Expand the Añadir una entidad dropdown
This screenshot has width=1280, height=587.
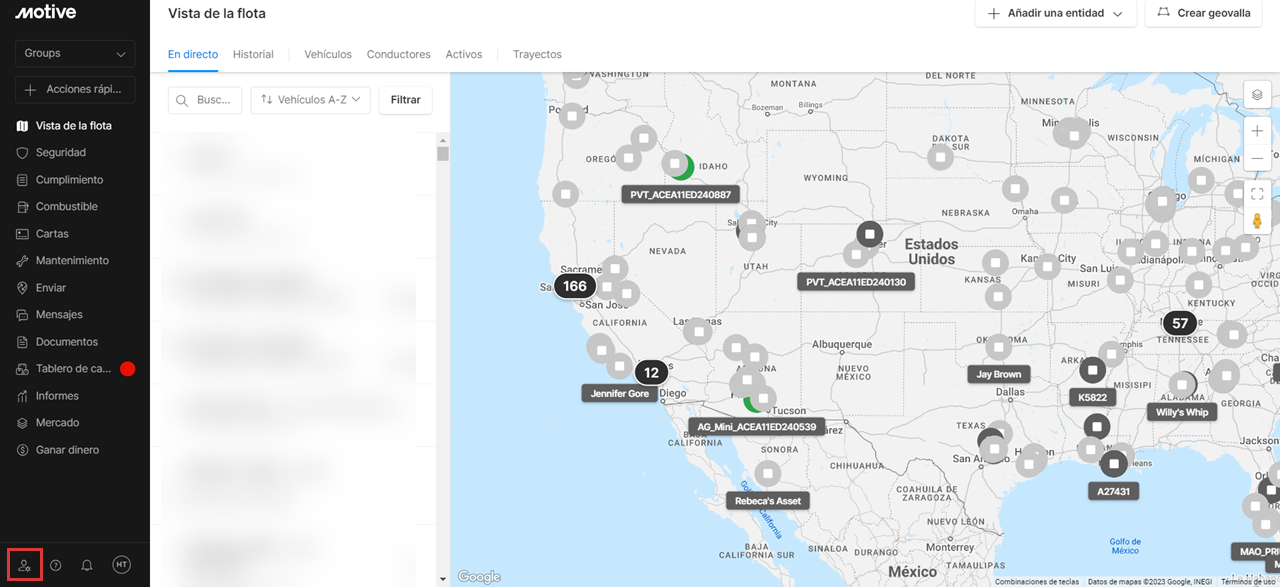pyautogui.click(x=1055, y=14)
